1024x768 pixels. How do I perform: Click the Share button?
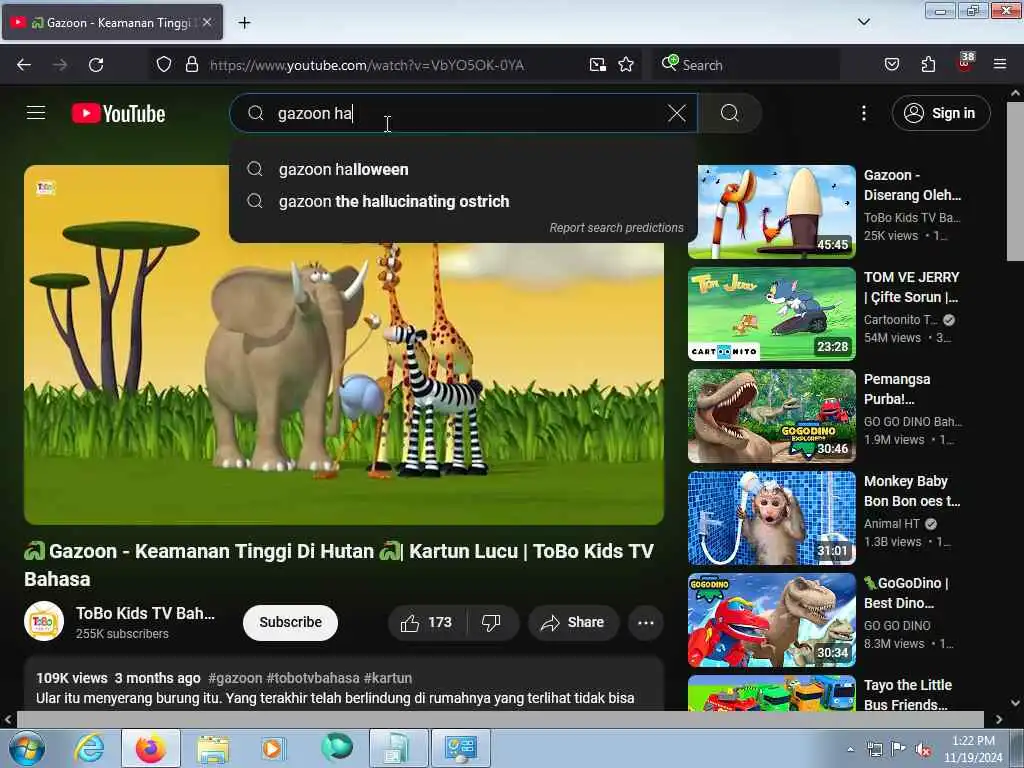coord(572,622)
